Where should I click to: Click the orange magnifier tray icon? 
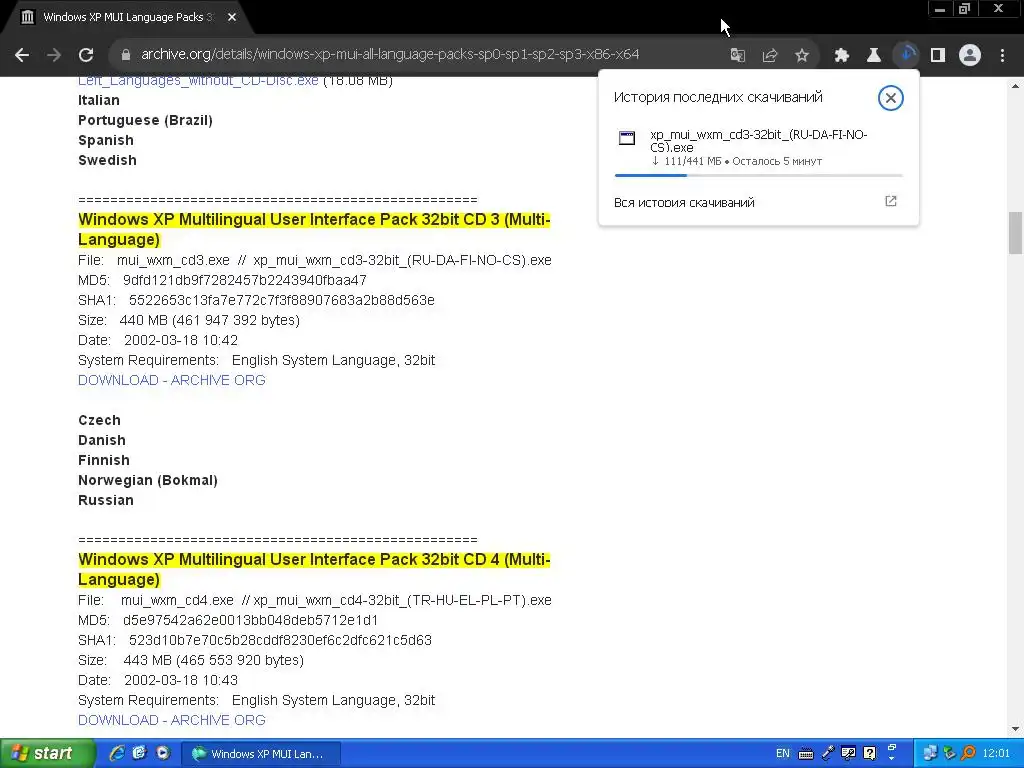(968, 754)
